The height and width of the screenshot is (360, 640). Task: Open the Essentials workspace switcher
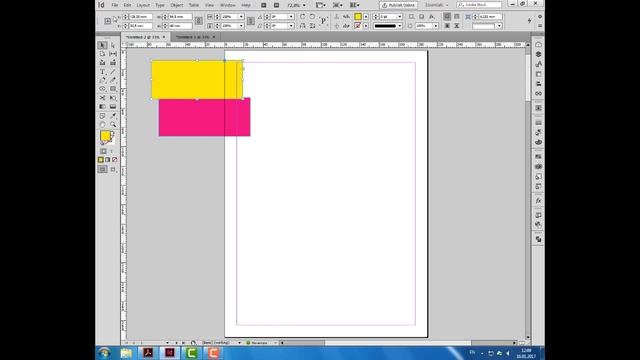[x=436, y=5]
